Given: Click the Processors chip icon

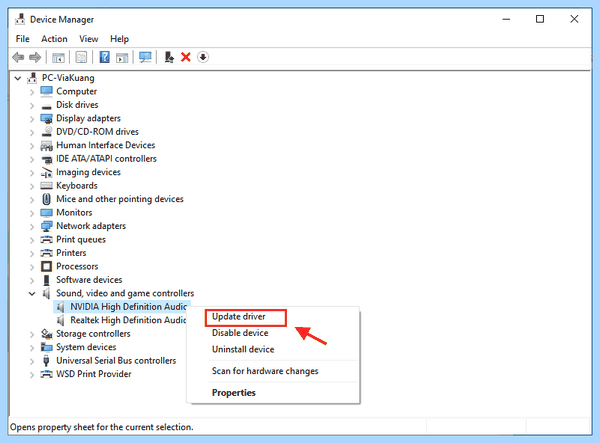Looking at the screenshot, I should (x=46, y=266).
